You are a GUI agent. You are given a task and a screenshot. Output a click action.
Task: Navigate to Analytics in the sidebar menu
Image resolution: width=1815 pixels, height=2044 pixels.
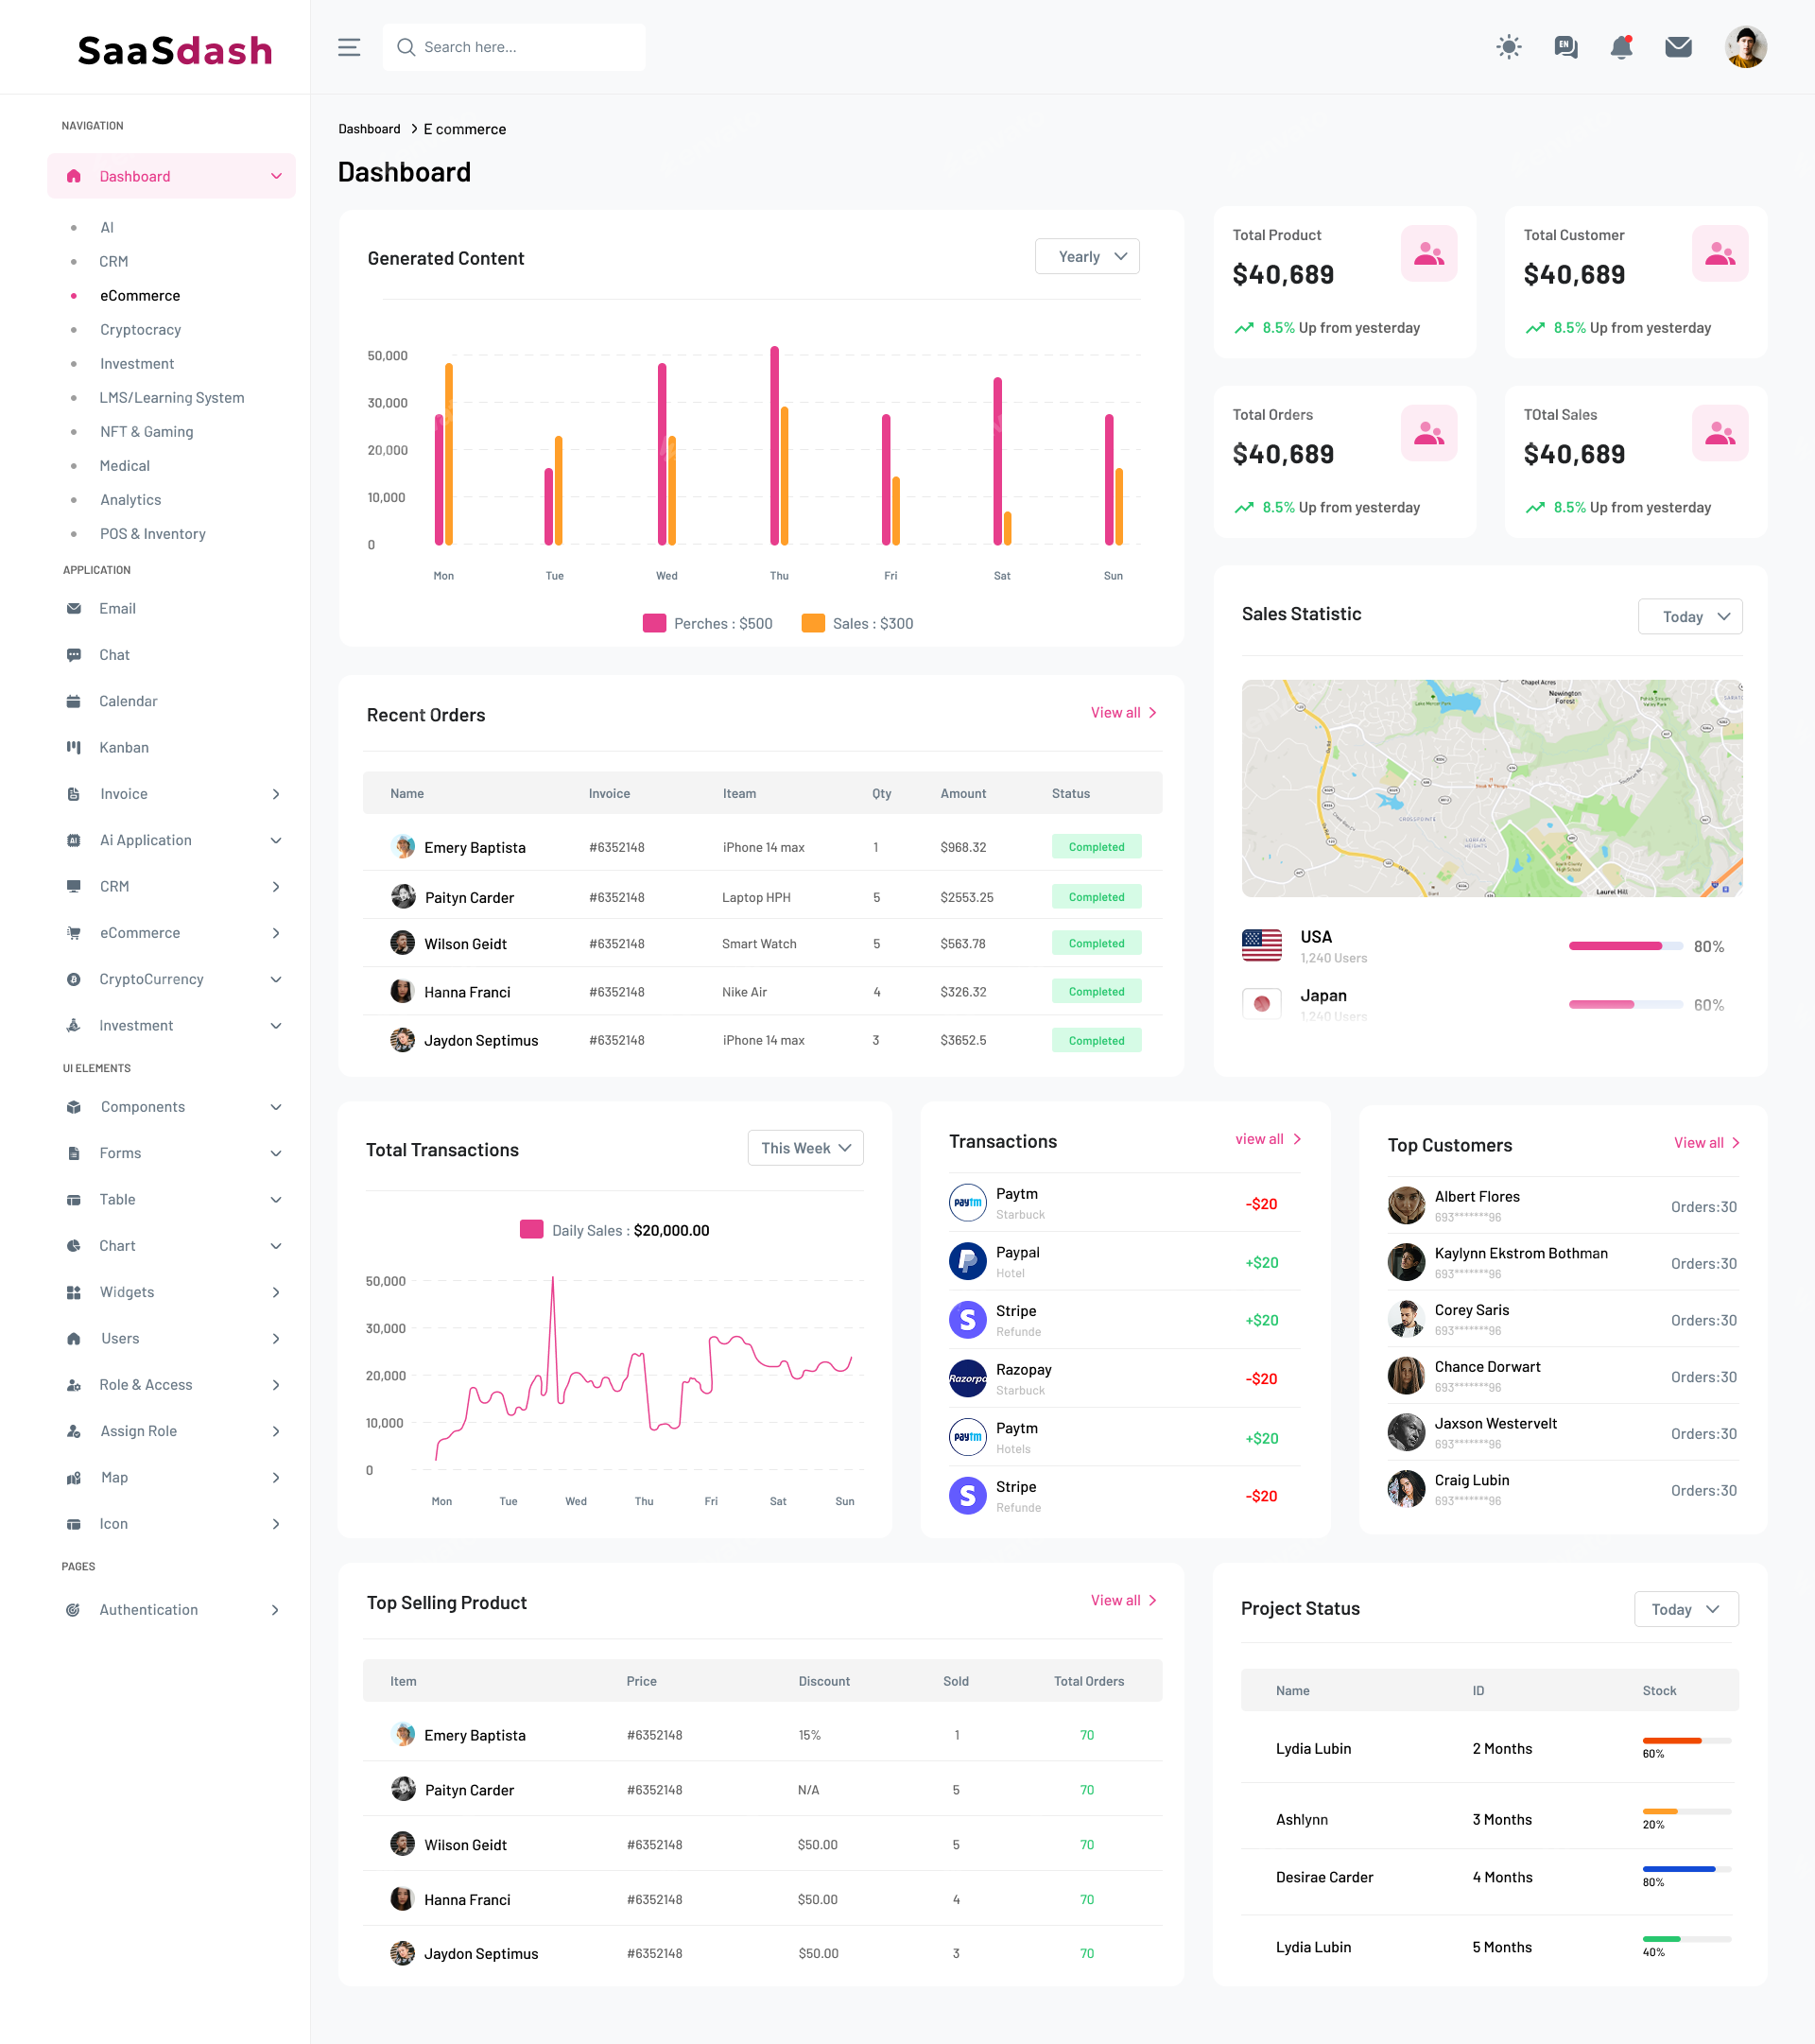[x=130, y=499]
